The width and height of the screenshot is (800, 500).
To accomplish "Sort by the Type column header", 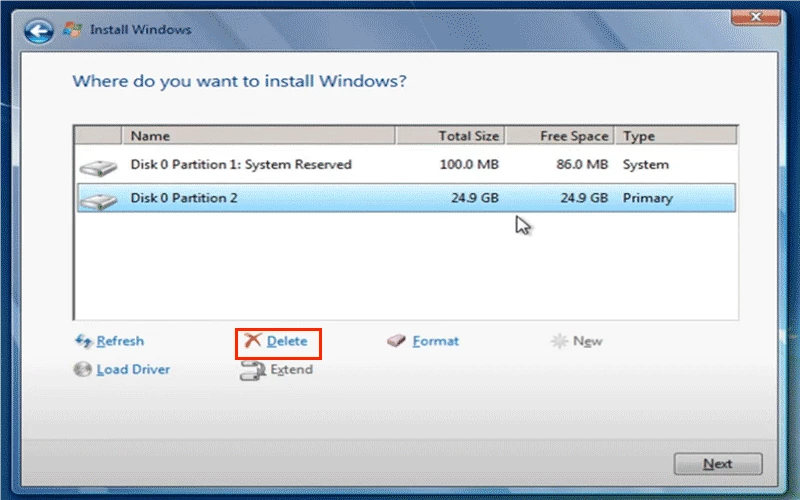I will [x=676, y=136].
